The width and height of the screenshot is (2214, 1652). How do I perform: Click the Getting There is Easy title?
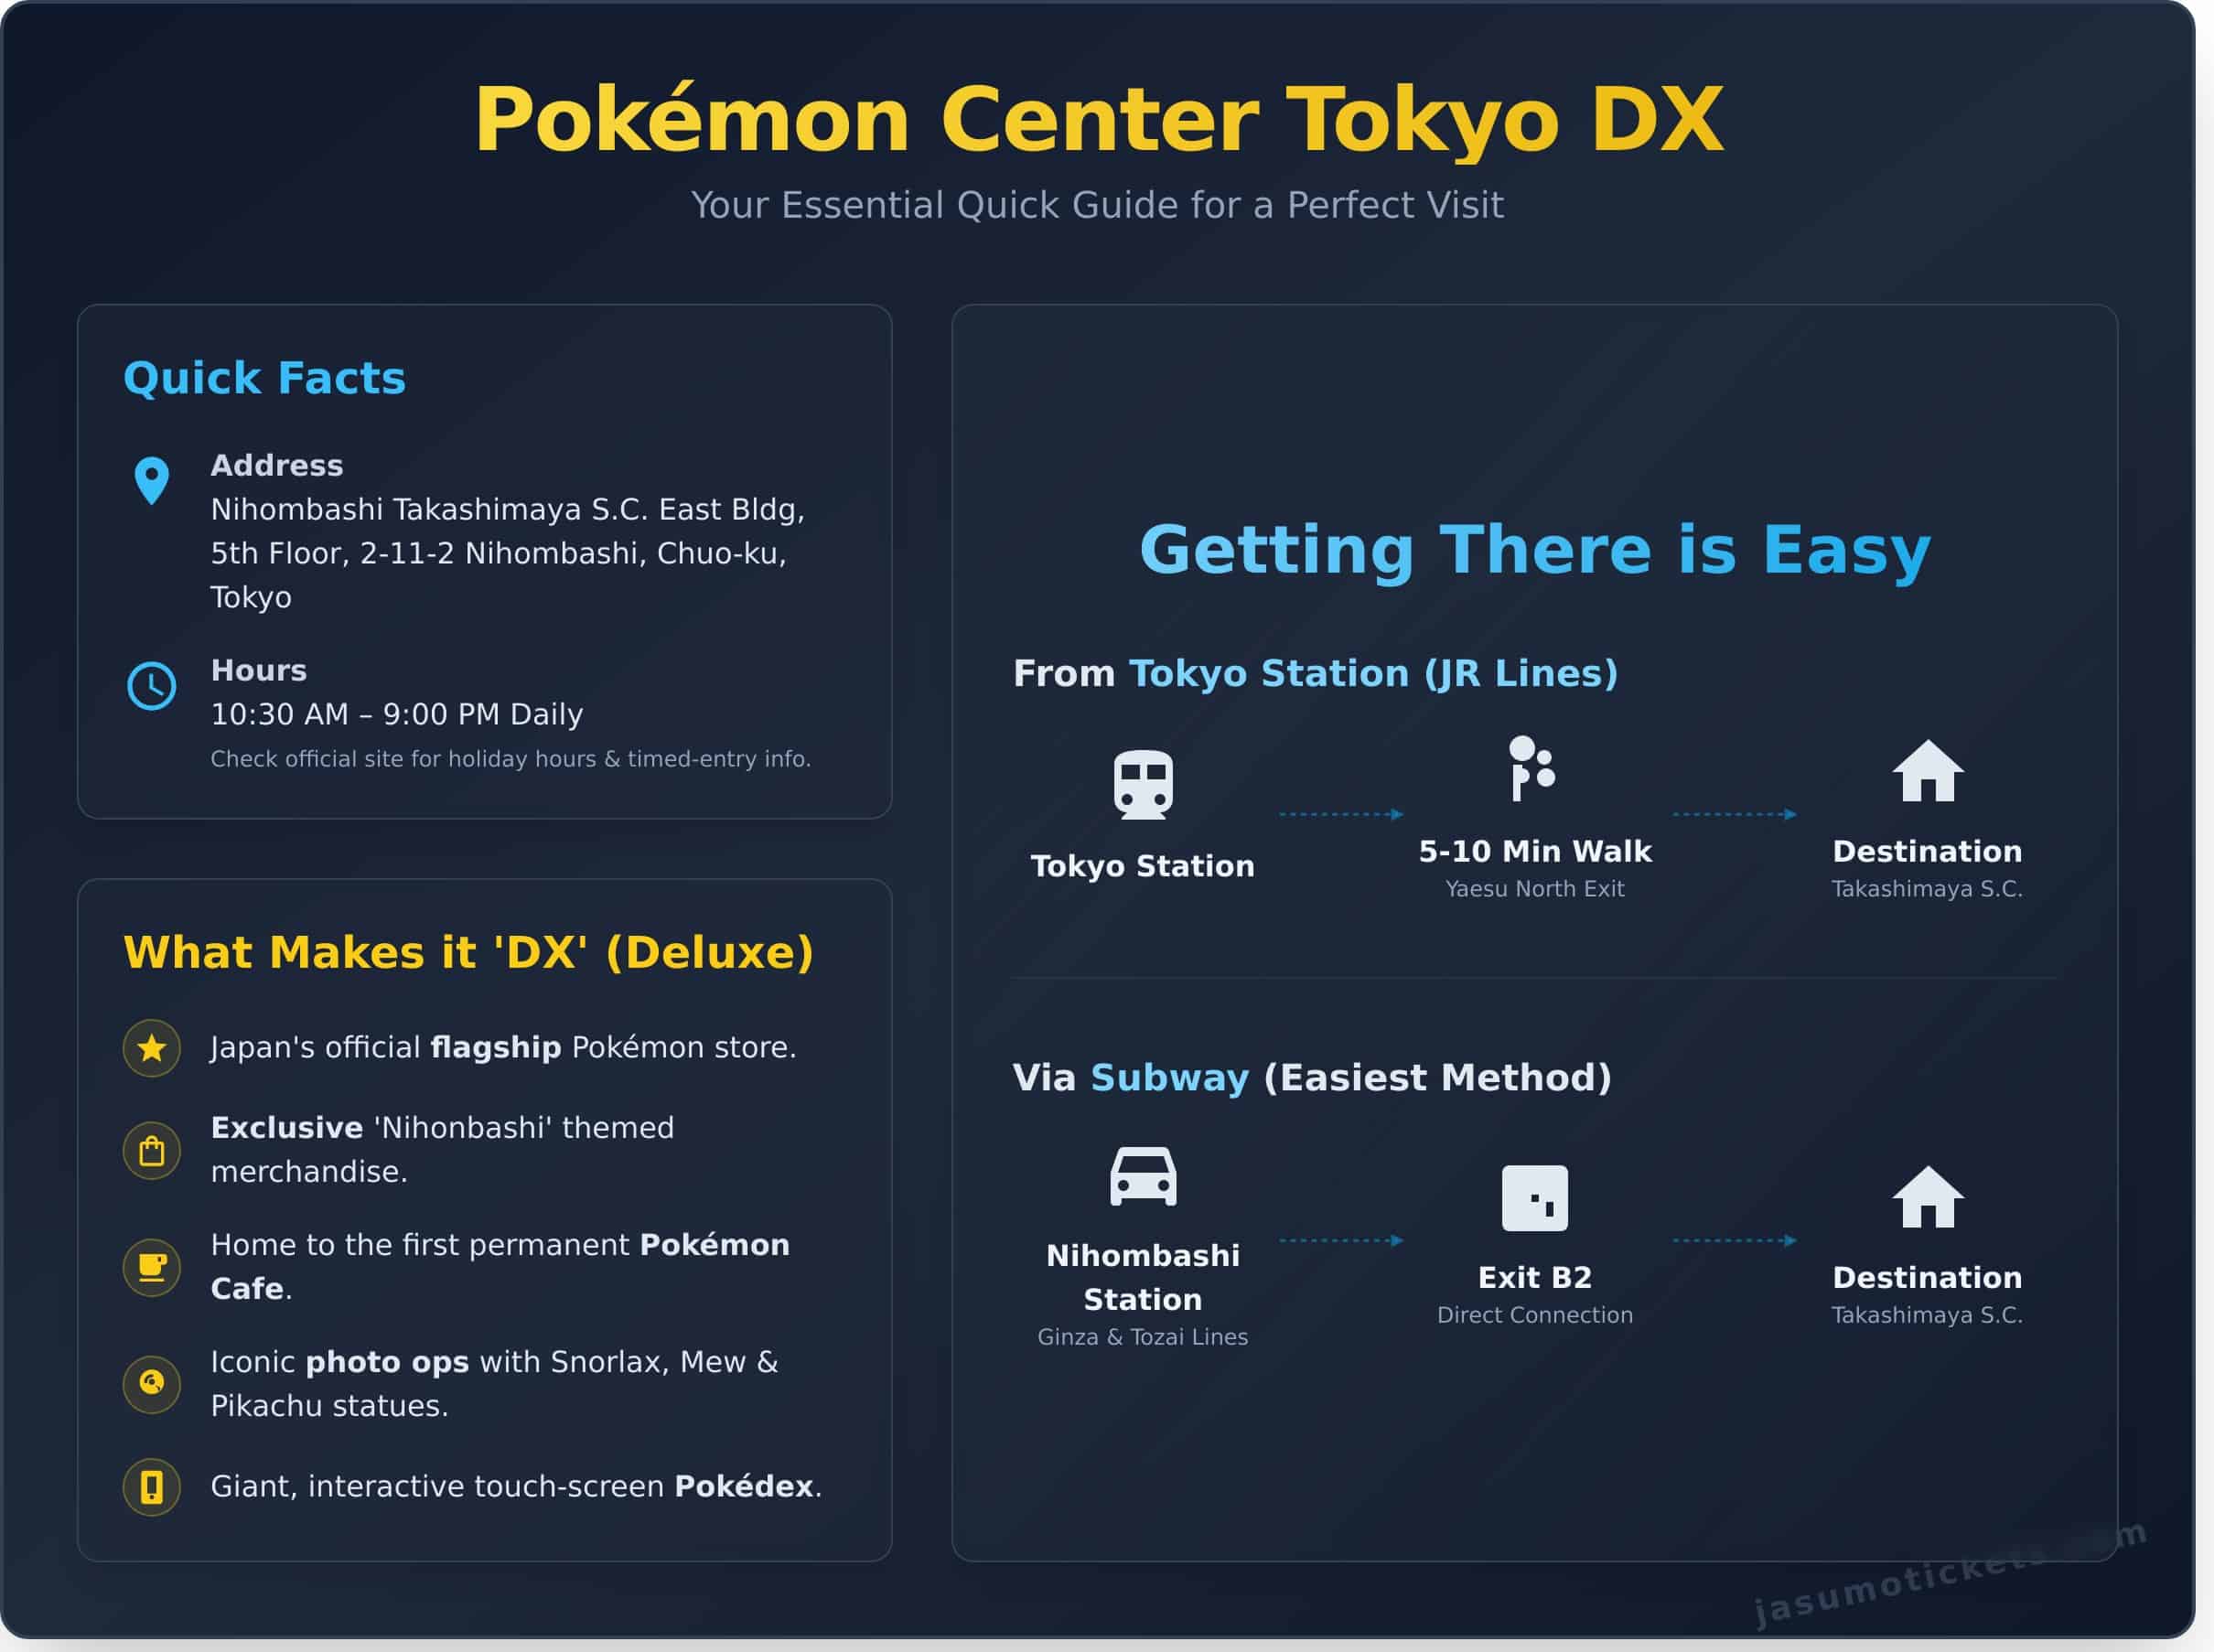(1537, 549)
